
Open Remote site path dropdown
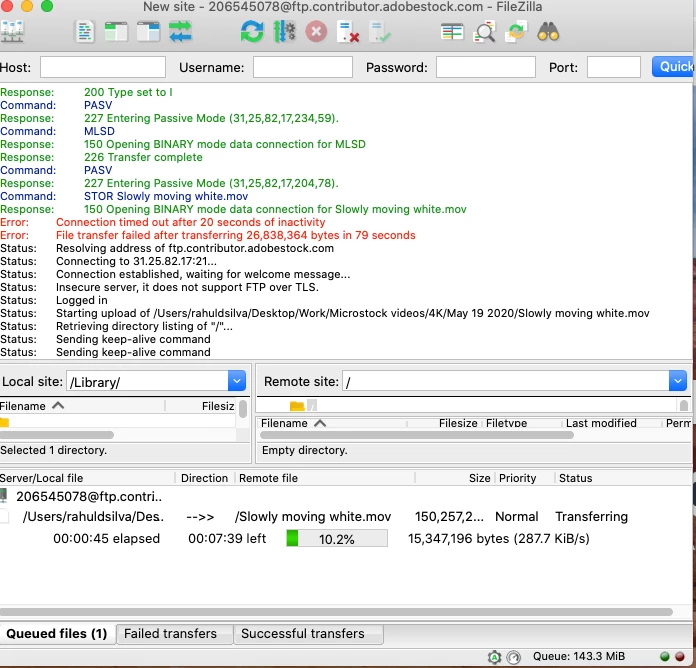pos(677,381)
